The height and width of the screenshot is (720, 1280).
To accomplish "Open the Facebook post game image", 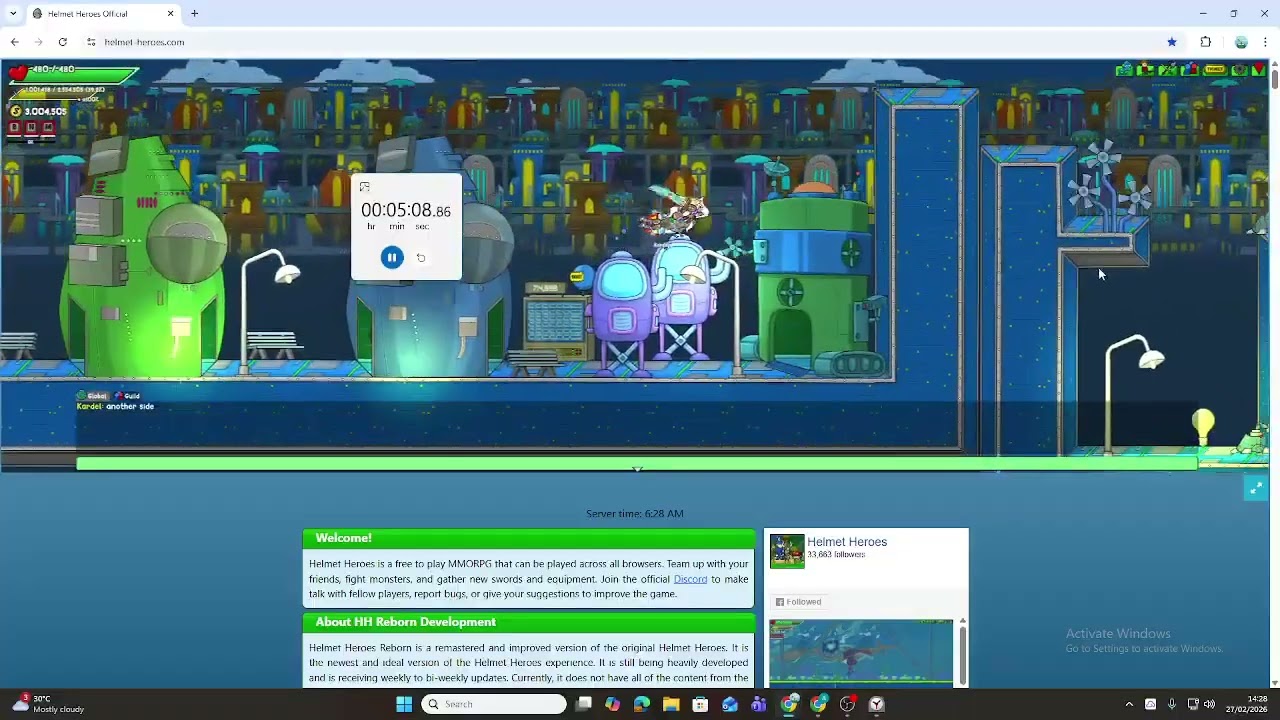I will click(x=861, y=652).
